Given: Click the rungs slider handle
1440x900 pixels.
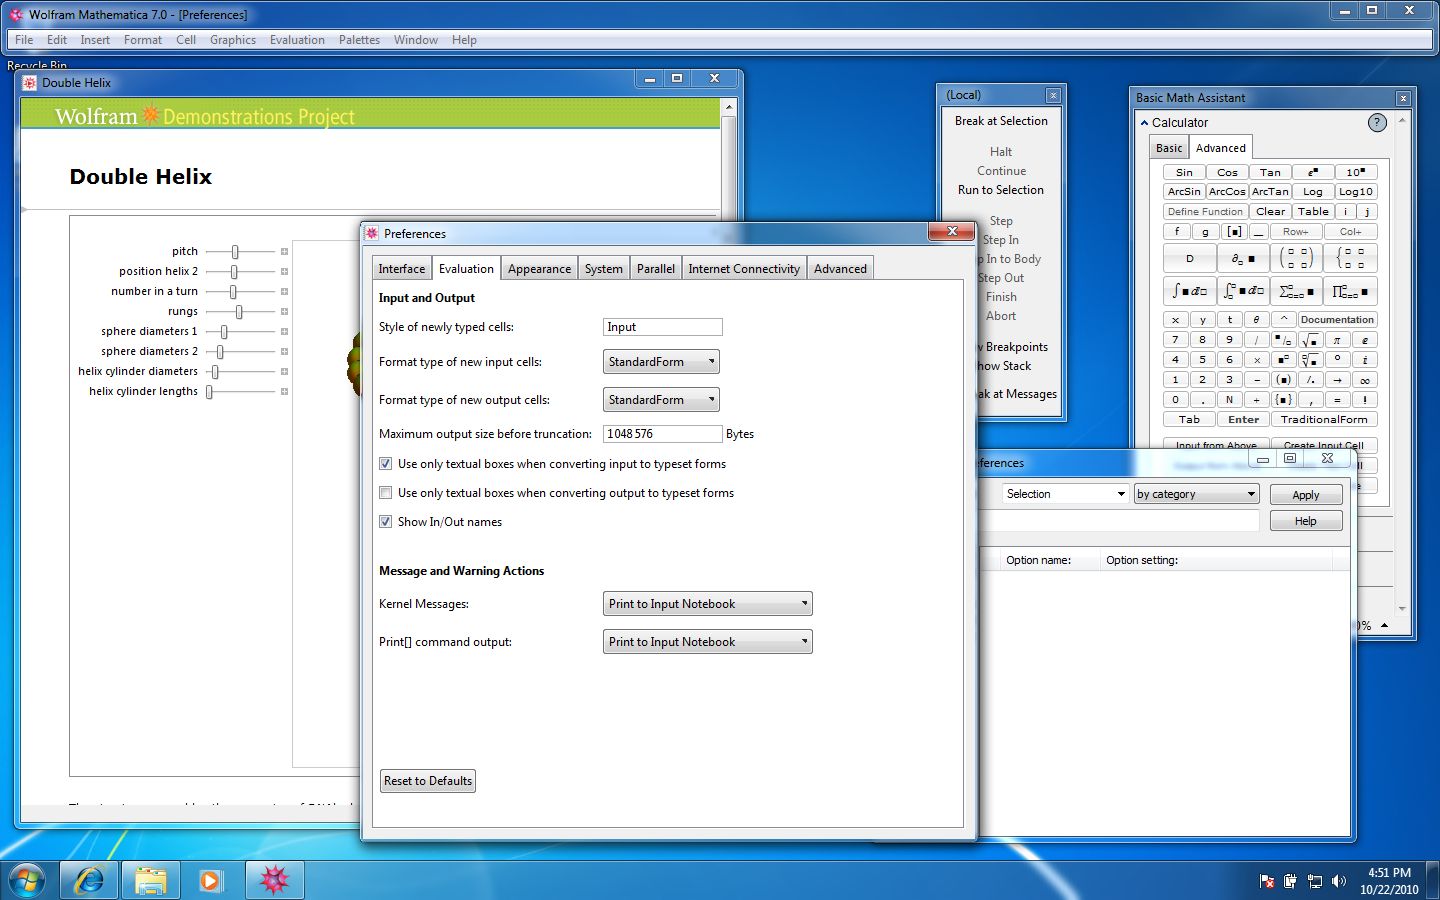Looking at the screenshot, I should [239, 312].
